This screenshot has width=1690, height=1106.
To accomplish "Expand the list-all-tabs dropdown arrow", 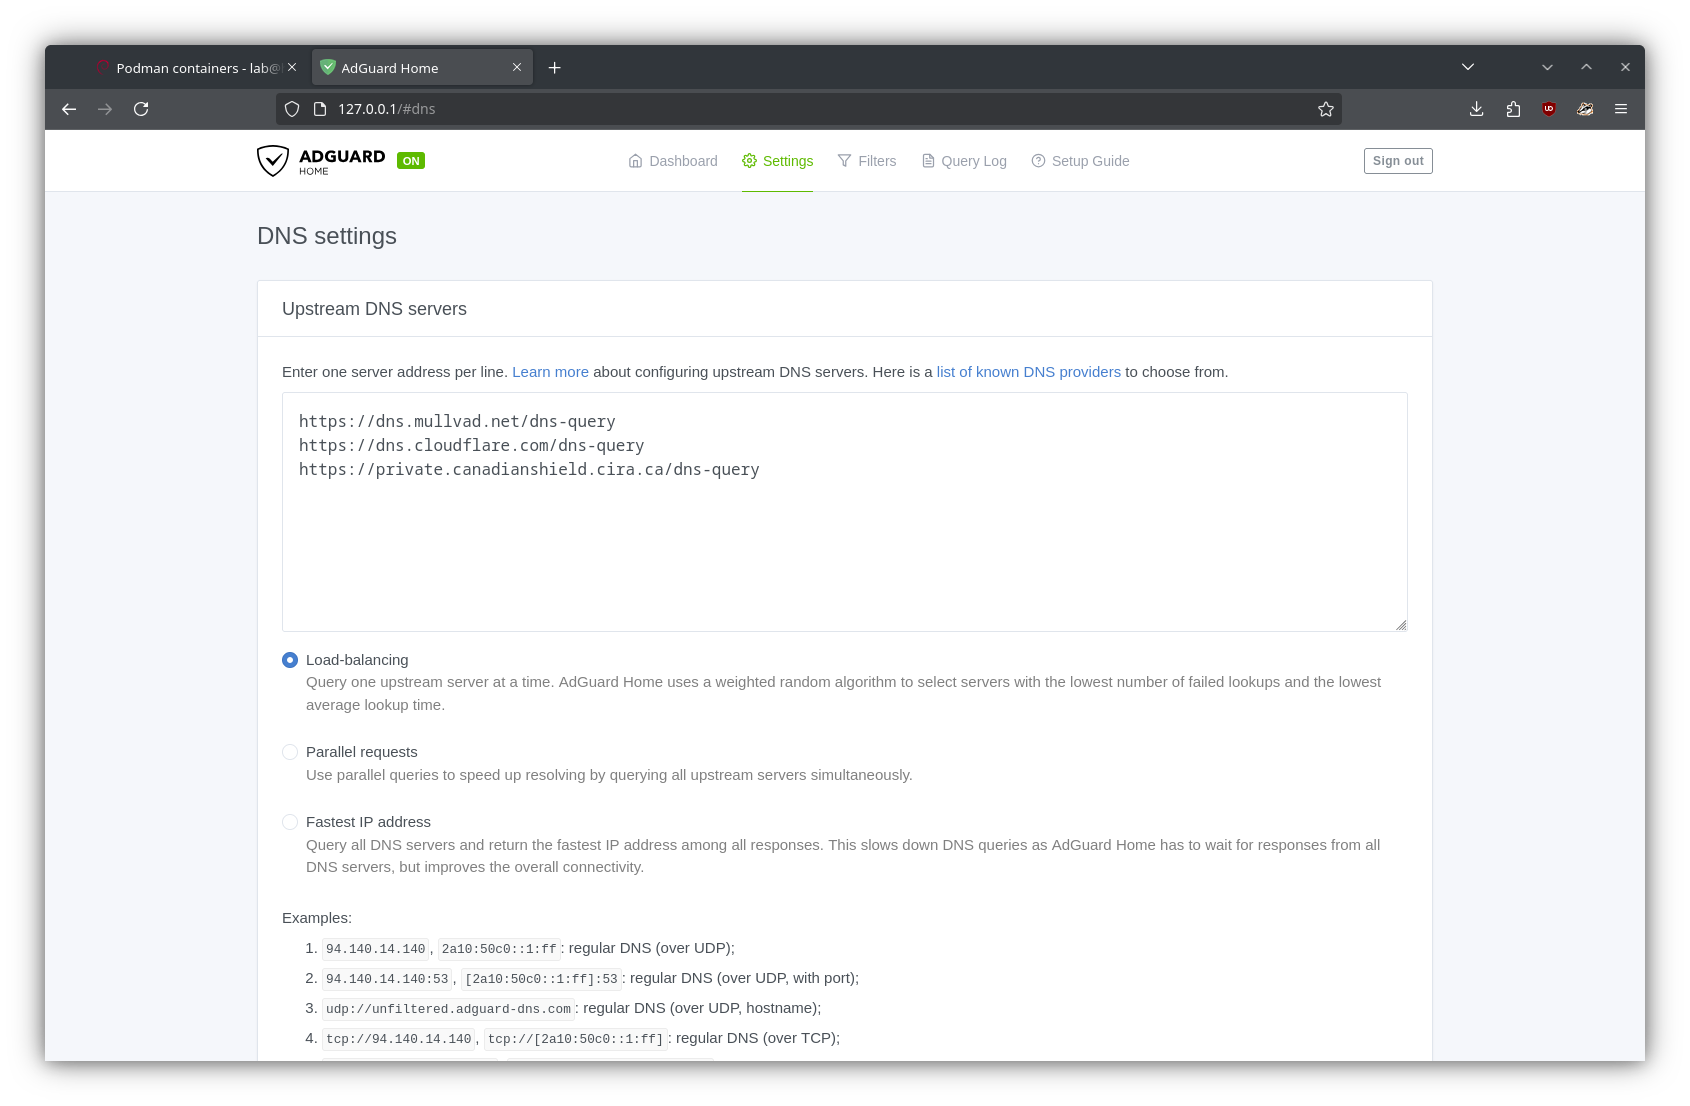I will pyautogui.click(x=1468, y=67).
